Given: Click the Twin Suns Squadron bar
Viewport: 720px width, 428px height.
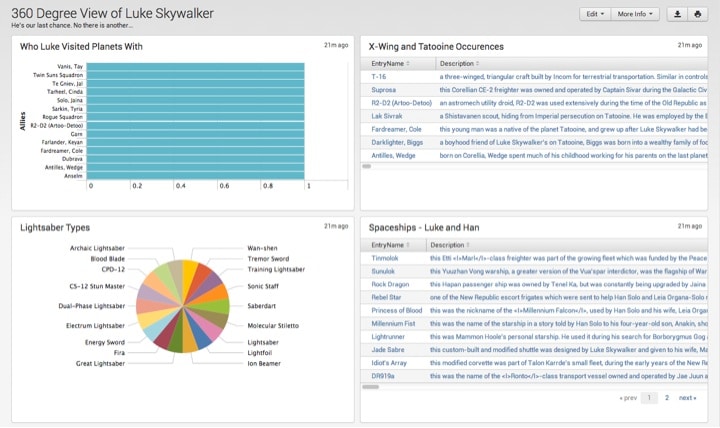Looking at the screenshot, I should pos(195,75).
